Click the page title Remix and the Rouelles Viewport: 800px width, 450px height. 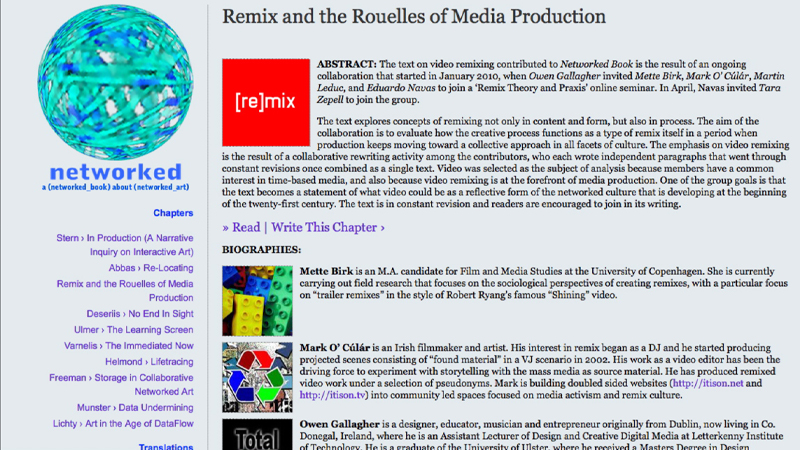[414, 17]
